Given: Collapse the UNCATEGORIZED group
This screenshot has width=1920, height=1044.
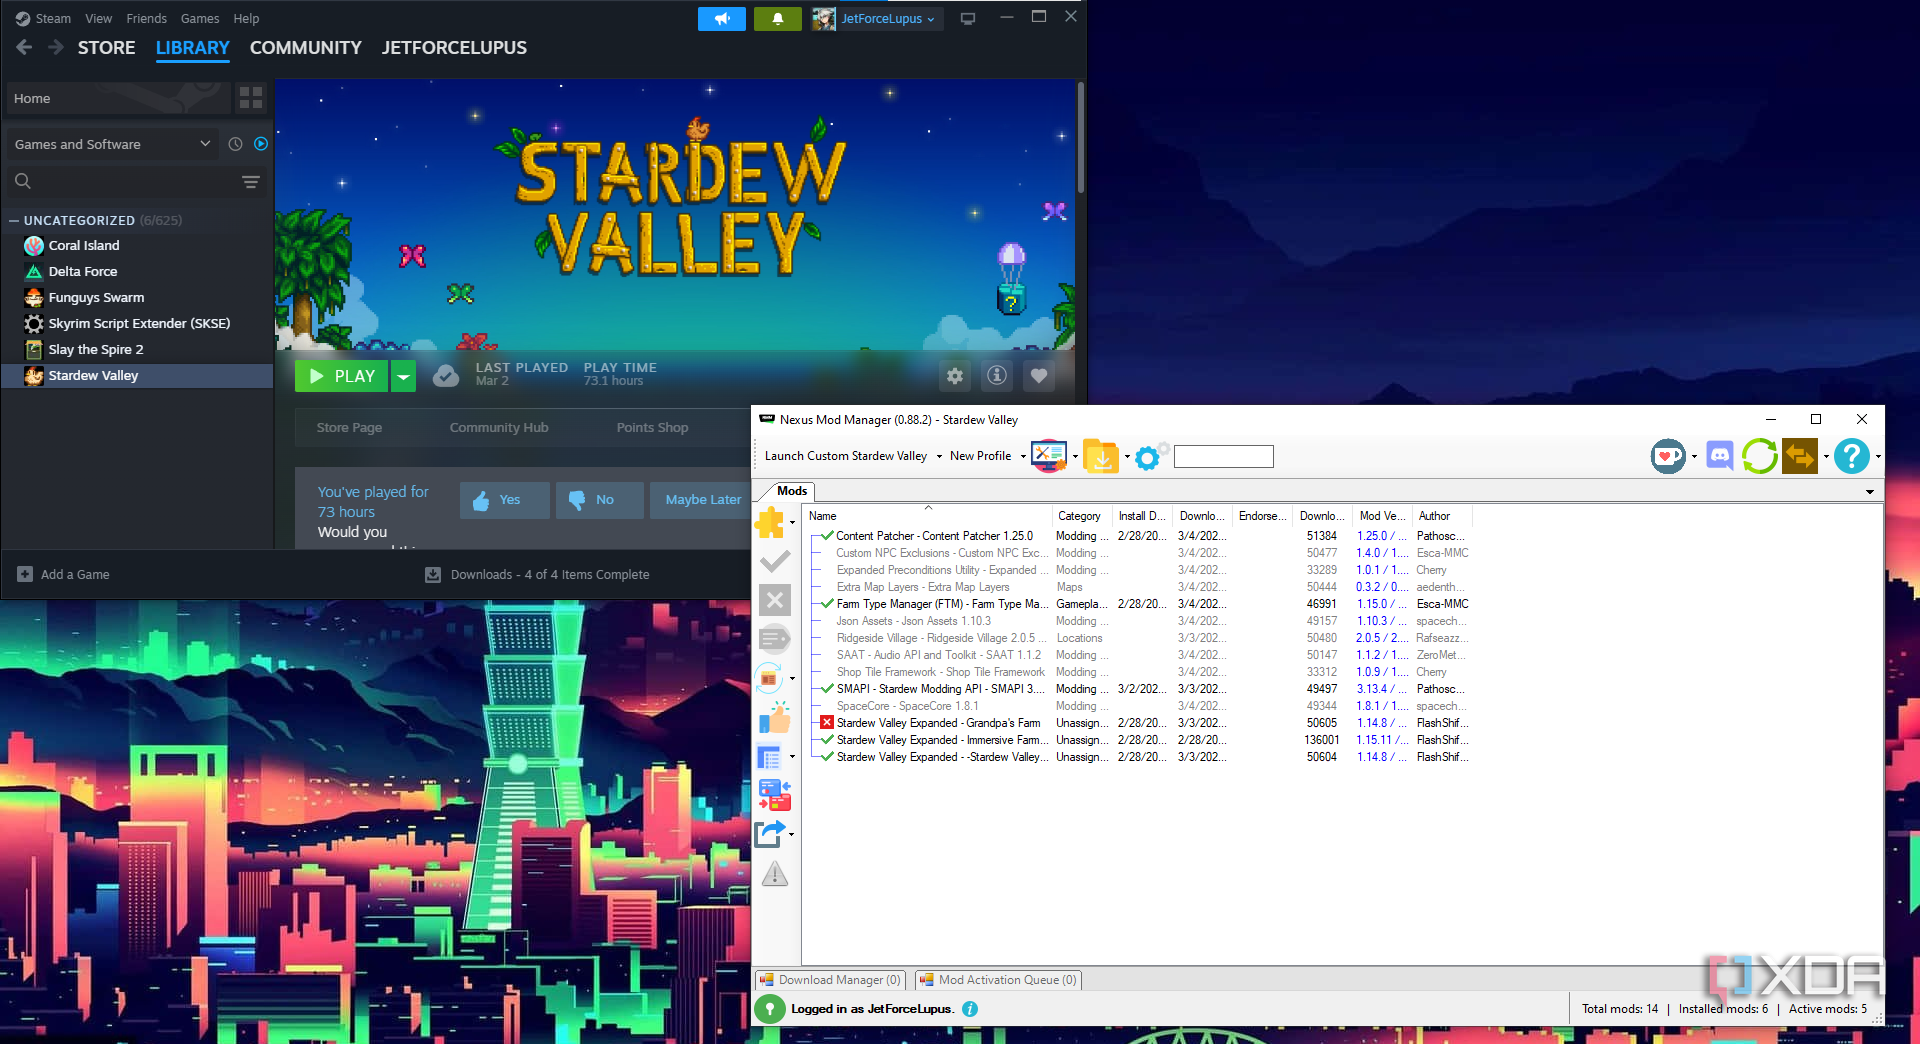Looking at the screenshot, I should tap(14, 220).
